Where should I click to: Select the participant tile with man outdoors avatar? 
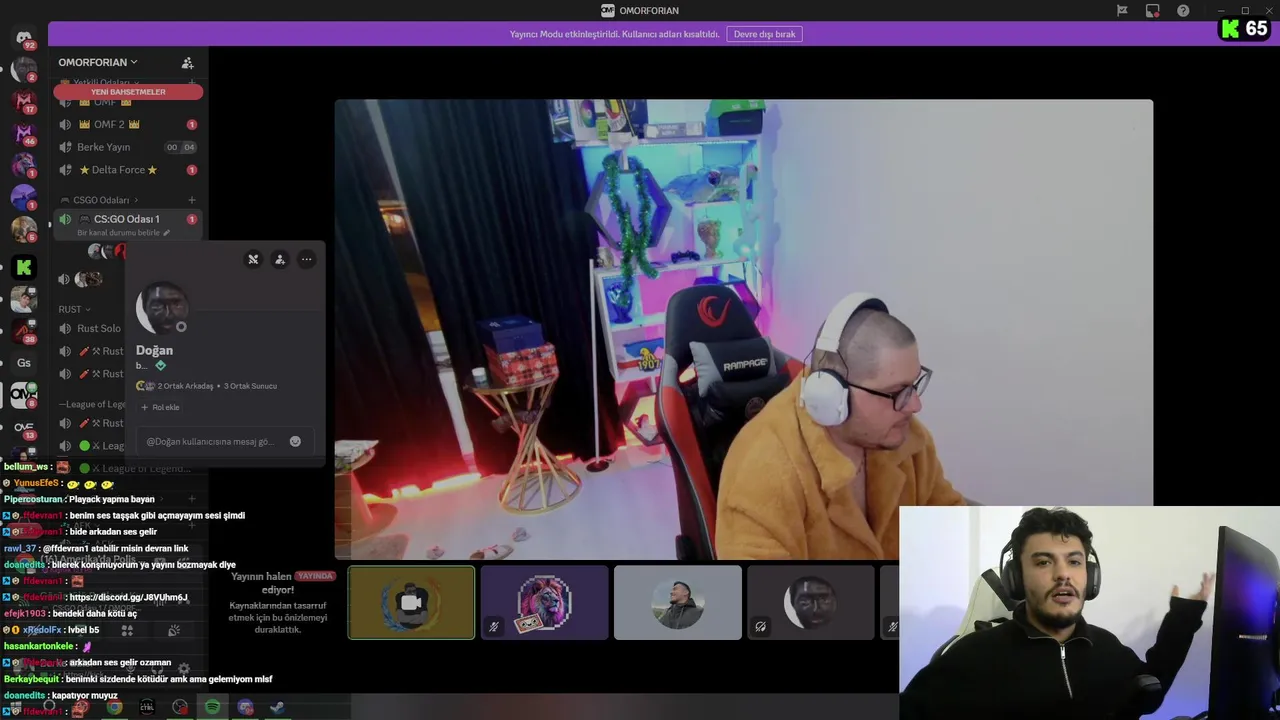click(678, 602)
